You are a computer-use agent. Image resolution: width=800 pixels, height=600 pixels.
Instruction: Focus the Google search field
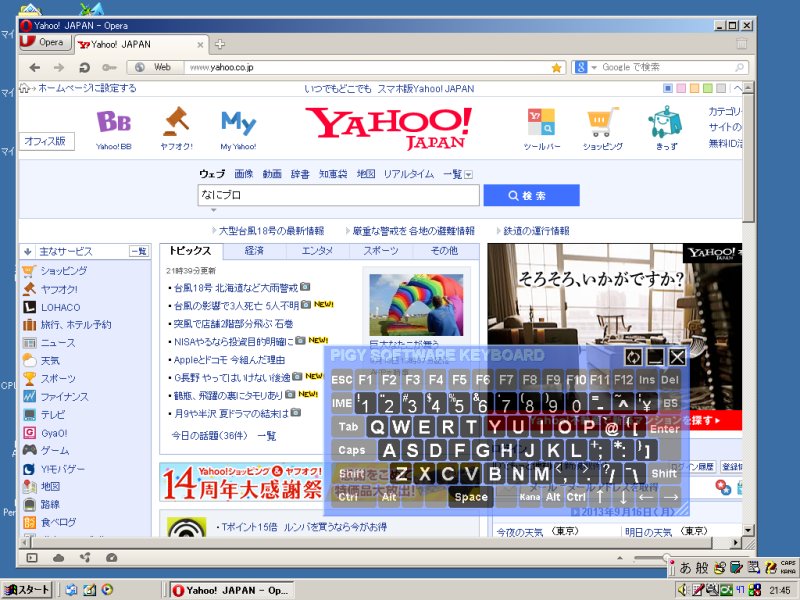point(666,67)
